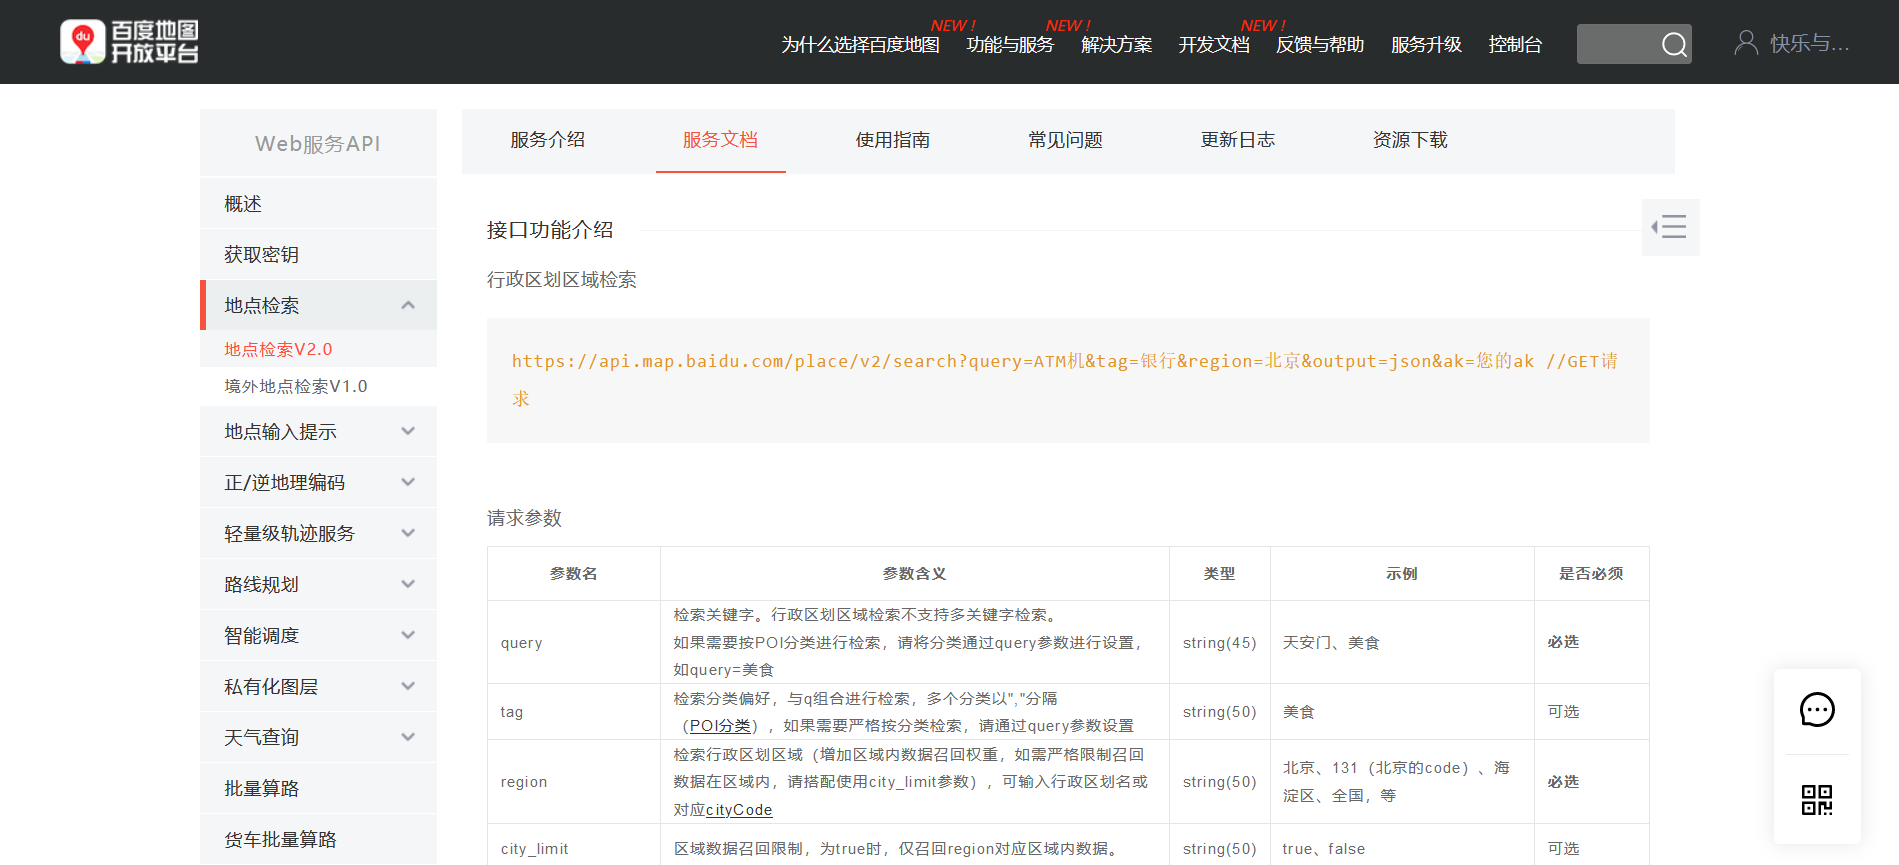Open the online chat bubble icon
1899x865 pixels.
pyautogui.click(x=1817, y=710)
